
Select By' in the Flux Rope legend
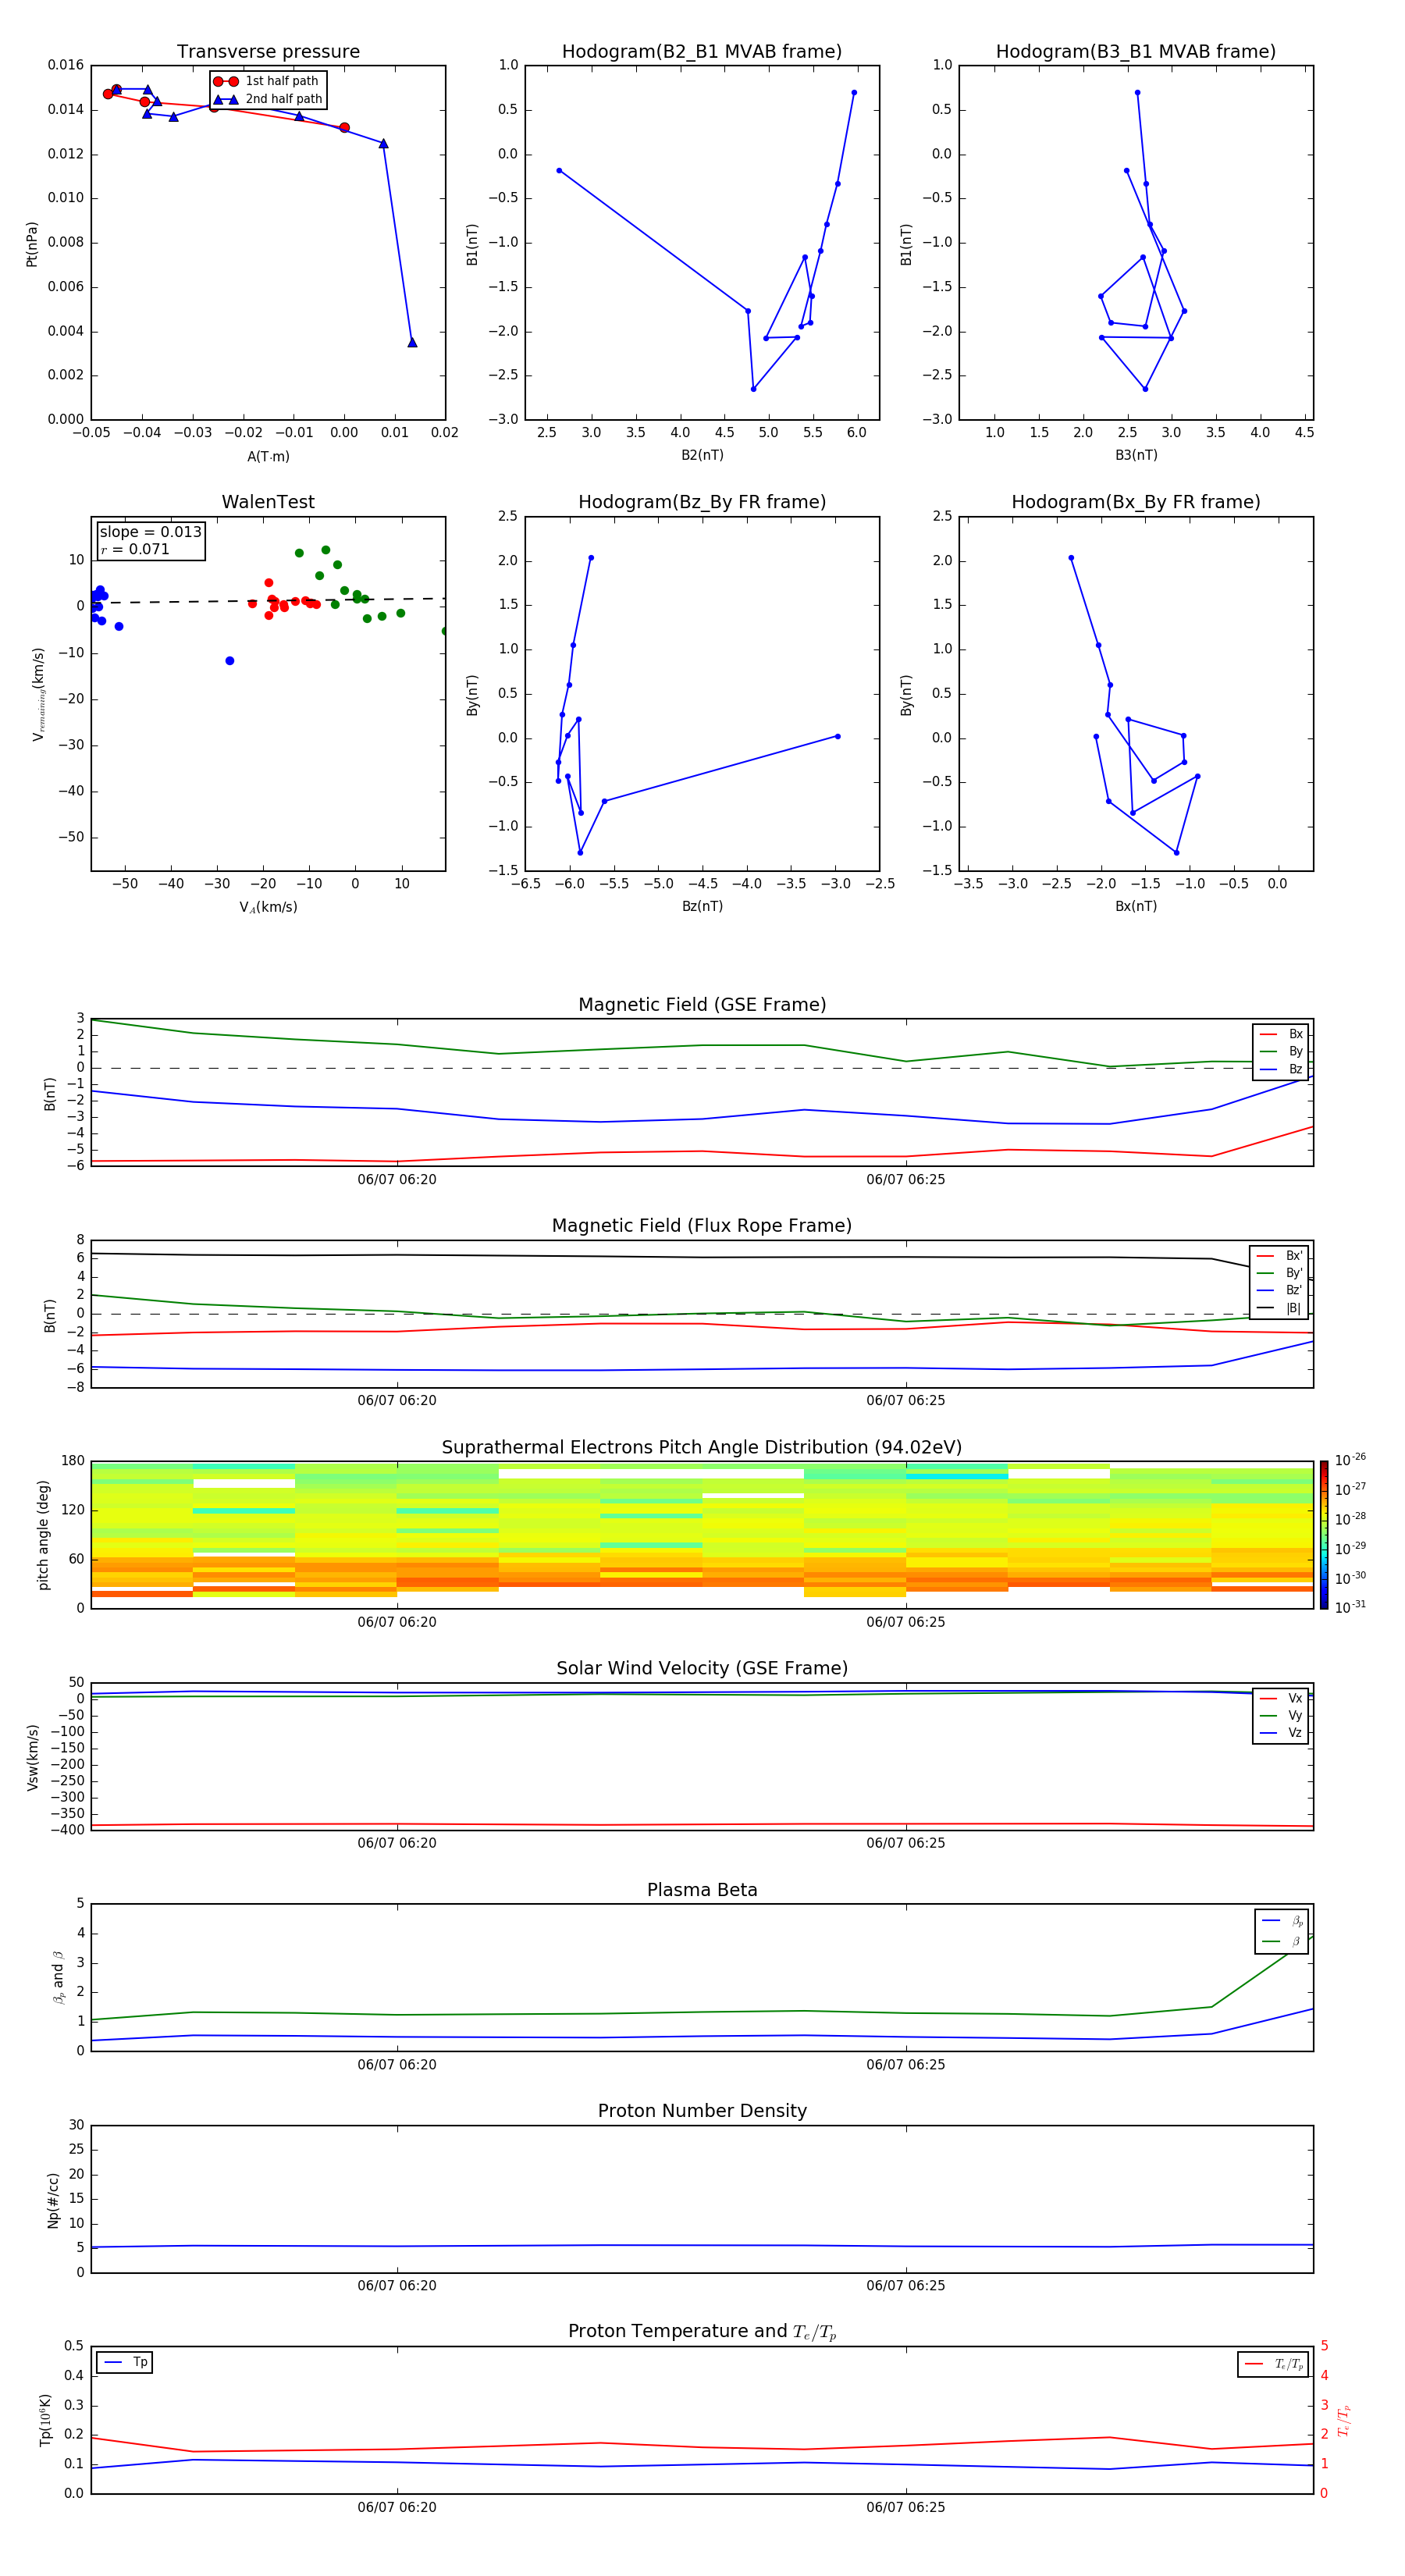tap(1280, 1273)
